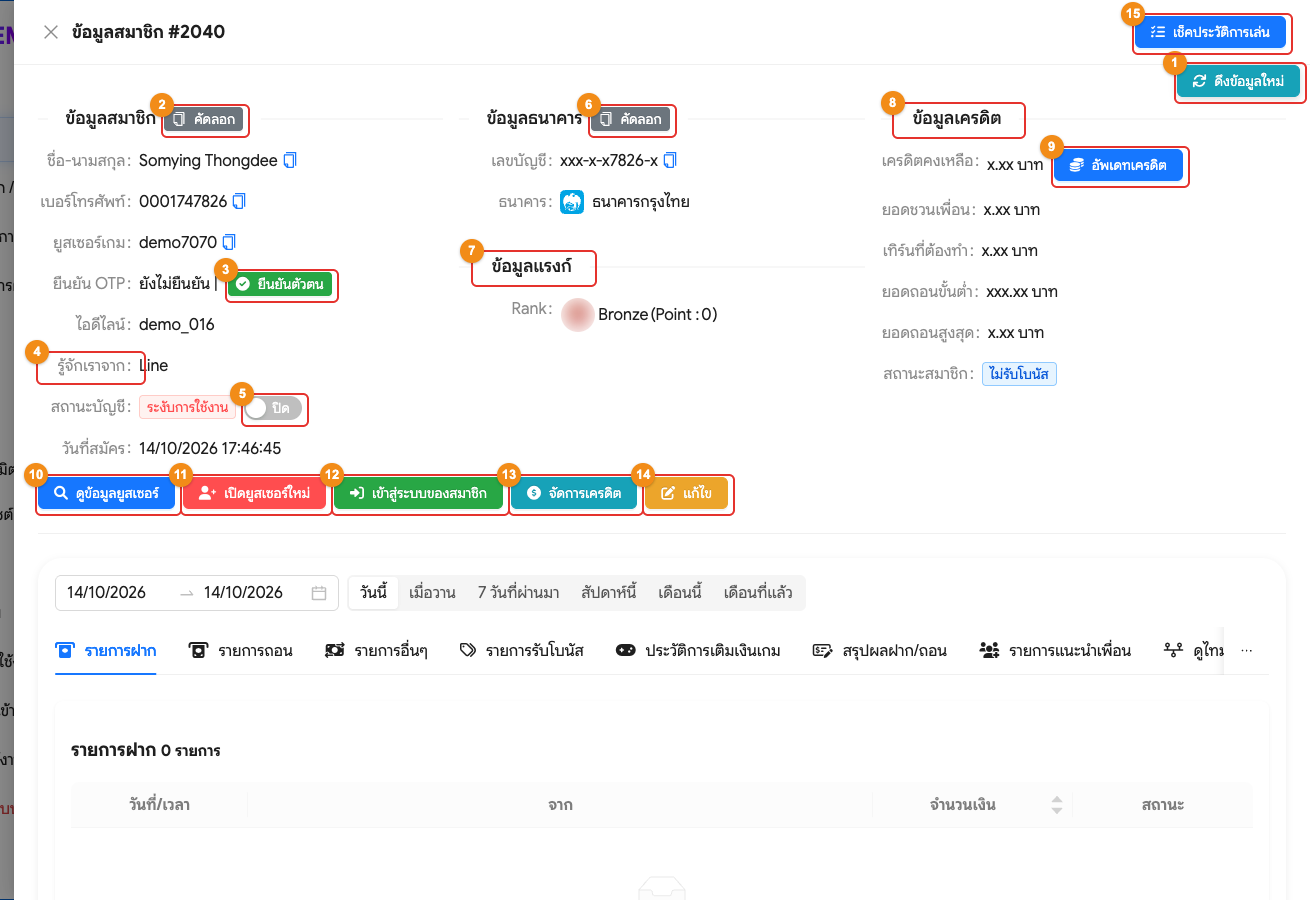
Task: Open เช็คประวัติการเล่น play history
Action: [1210, 32]
